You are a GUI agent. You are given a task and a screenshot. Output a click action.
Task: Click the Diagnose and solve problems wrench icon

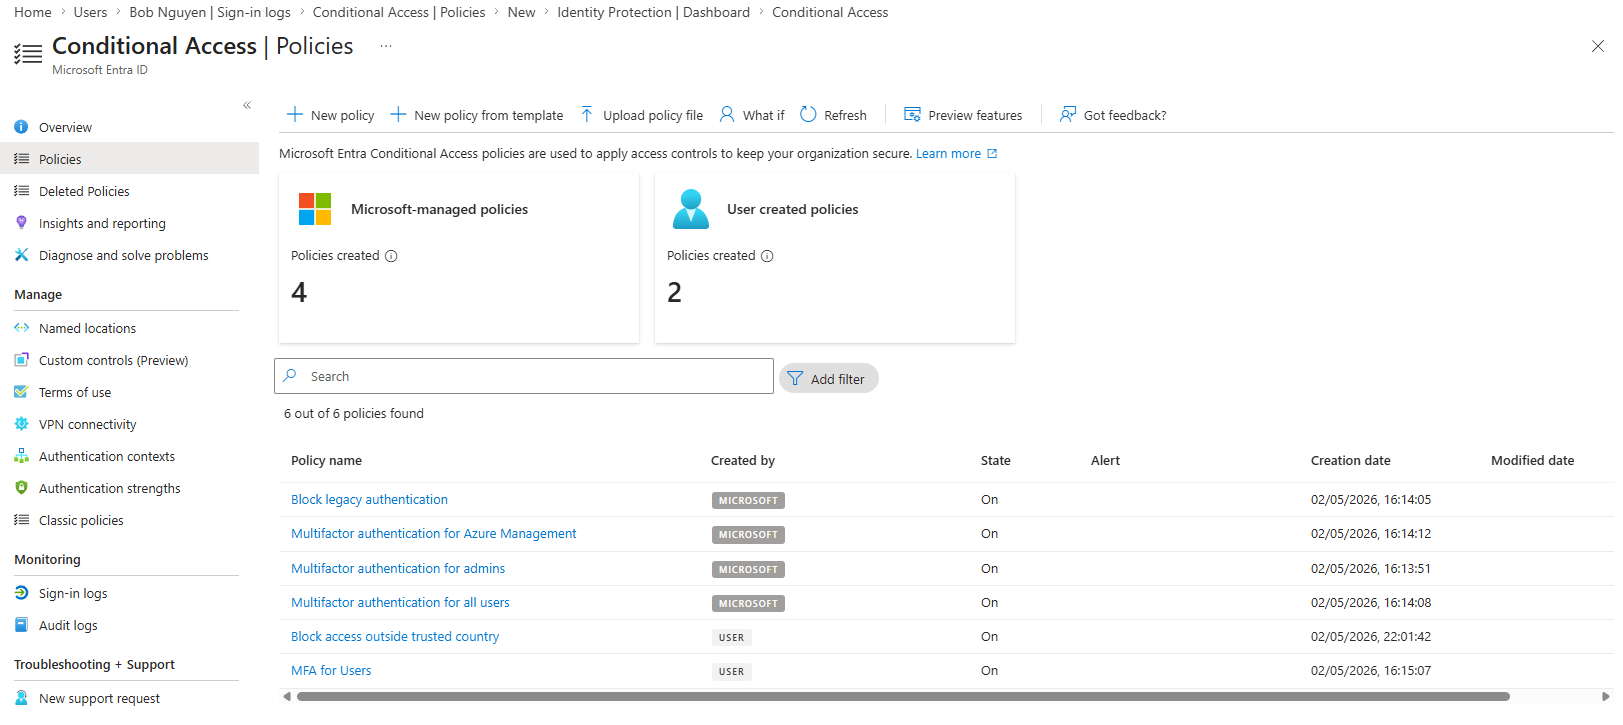(21, 255)
